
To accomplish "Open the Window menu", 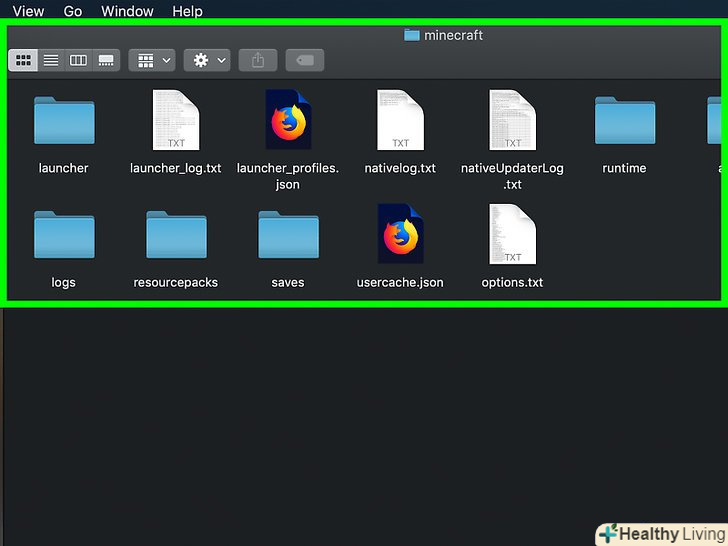I will point(127,11).
